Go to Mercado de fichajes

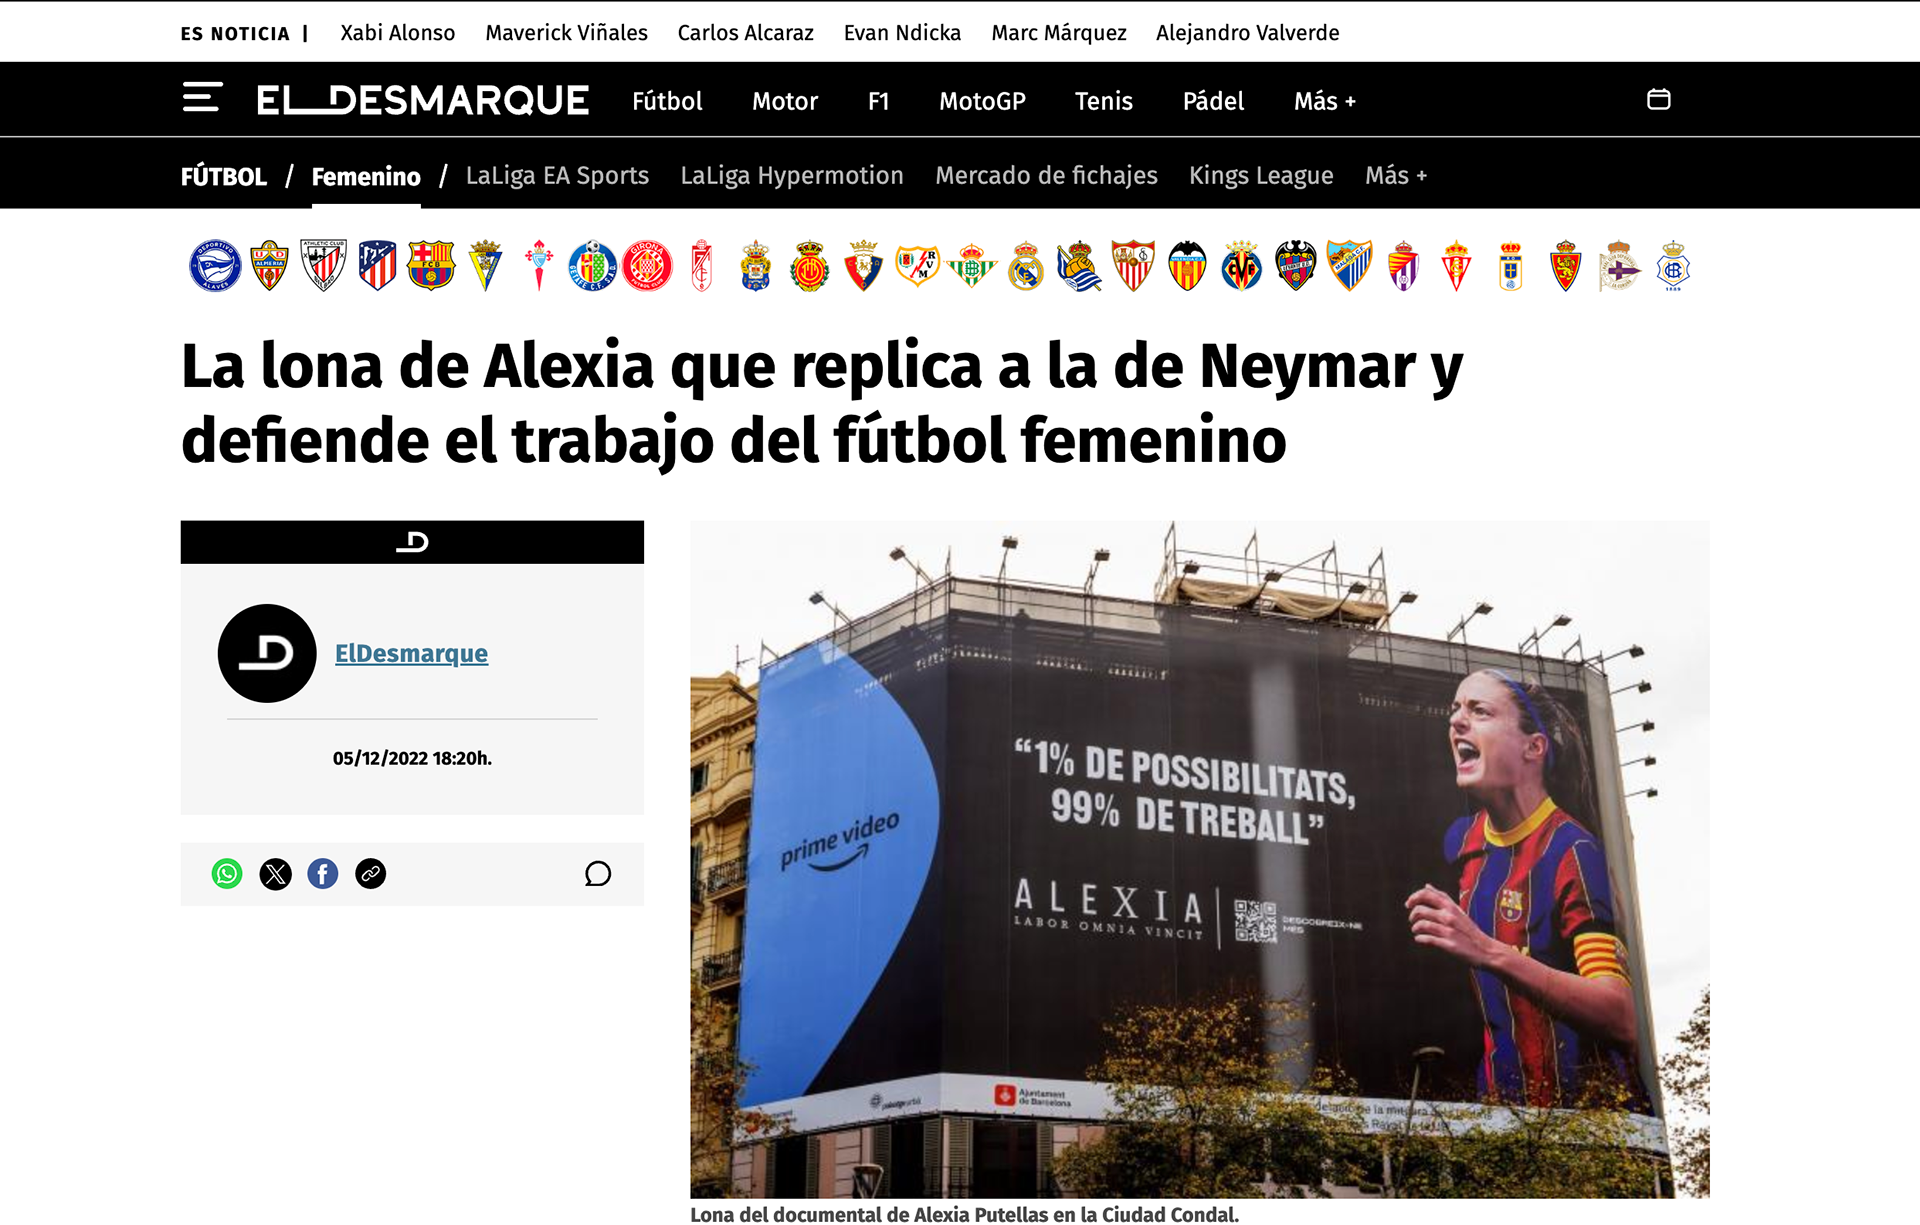(1046, 175)
